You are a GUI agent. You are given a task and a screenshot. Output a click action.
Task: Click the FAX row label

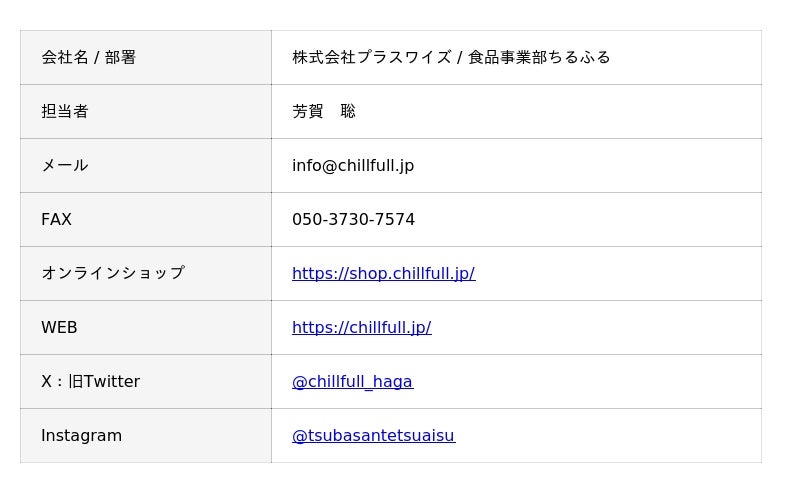click(56, 219)
